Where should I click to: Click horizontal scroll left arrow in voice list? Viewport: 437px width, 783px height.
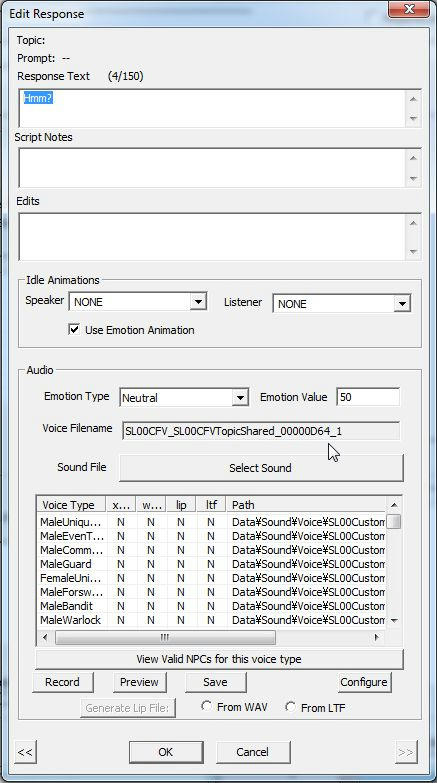[x=45, y=637]
